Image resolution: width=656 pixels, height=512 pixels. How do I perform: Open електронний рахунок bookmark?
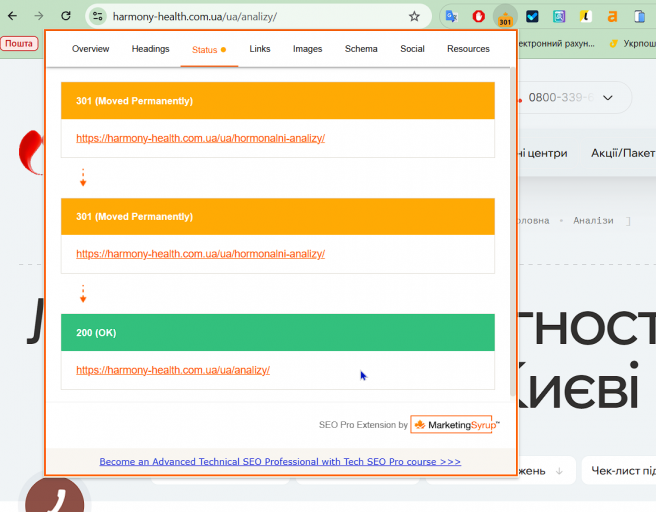pyautogui.click(x=556, y=44)
